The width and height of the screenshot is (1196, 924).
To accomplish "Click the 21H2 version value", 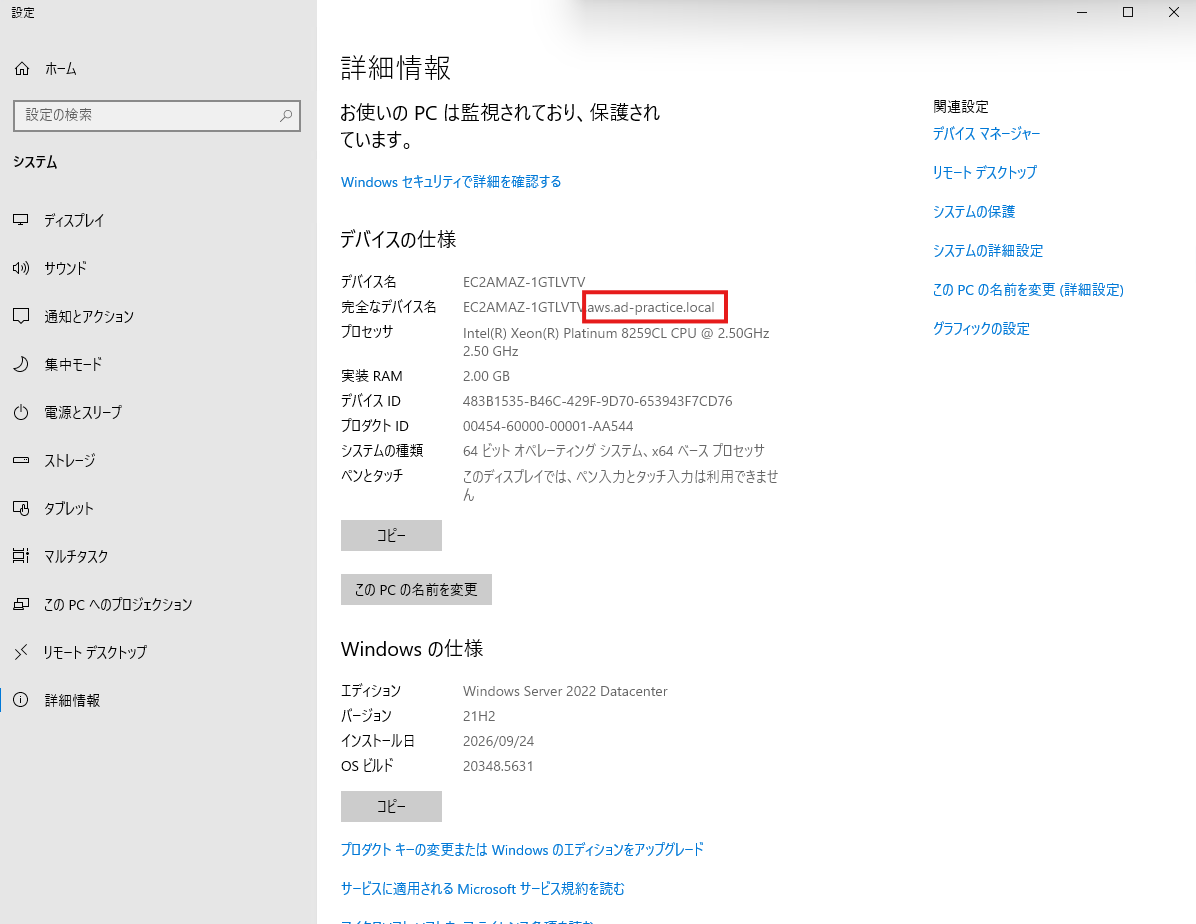I will tap(479, 716).
